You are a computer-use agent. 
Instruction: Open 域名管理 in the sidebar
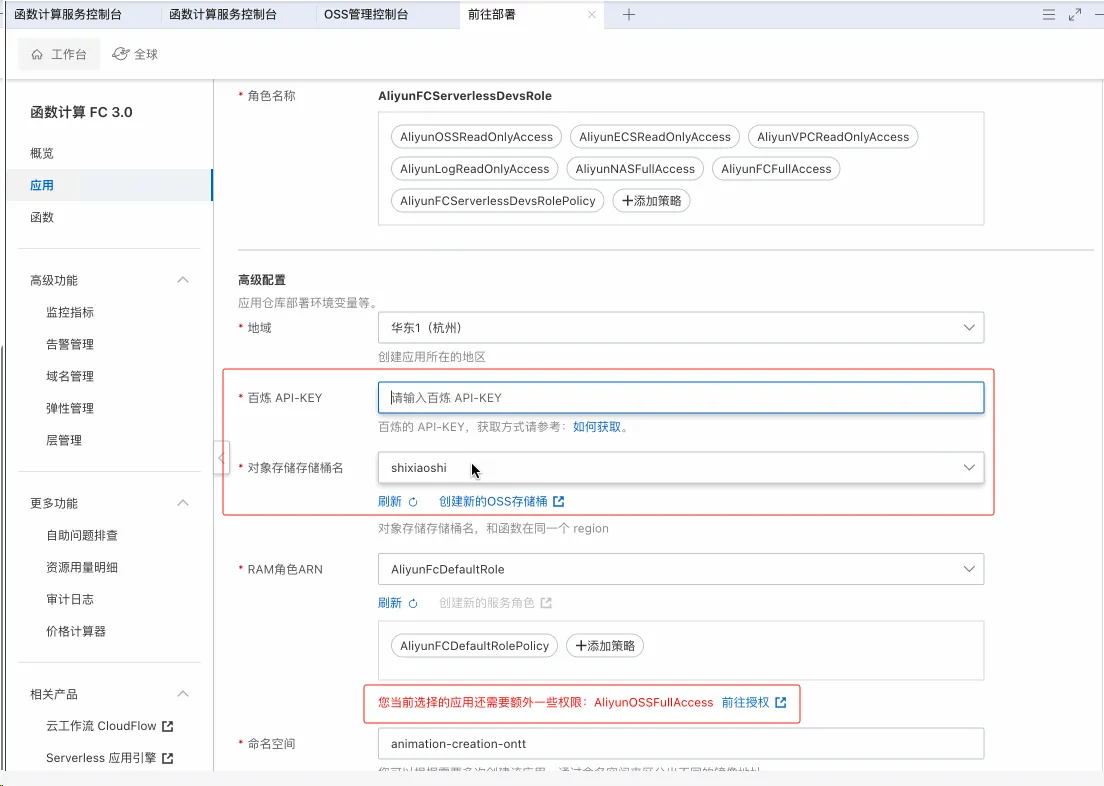click(x=70, y=376)
